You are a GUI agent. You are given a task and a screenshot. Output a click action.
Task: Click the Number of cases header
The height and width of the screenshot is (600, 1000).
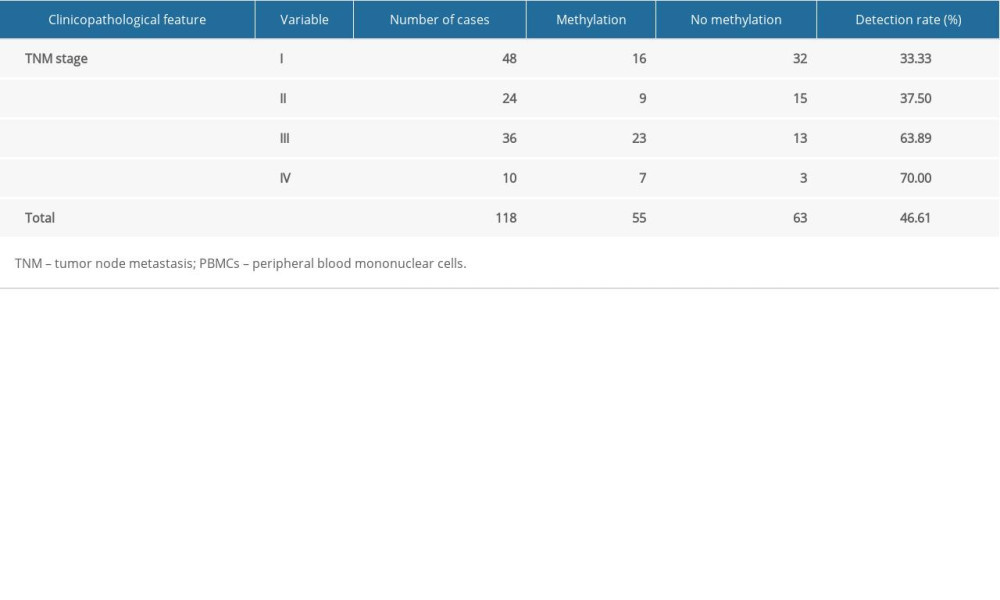pyautogui.click(x=439, y=20)
